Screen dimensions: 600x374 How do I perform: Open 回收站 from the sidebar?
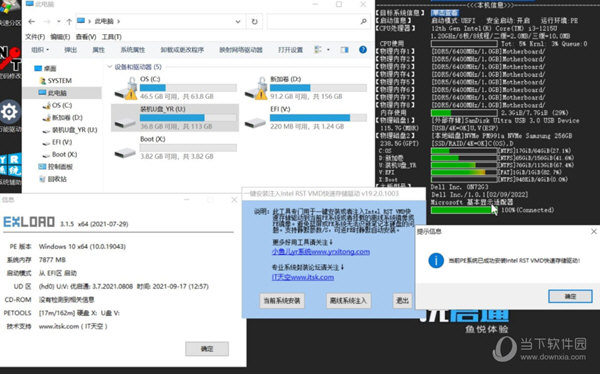[53, 179]
